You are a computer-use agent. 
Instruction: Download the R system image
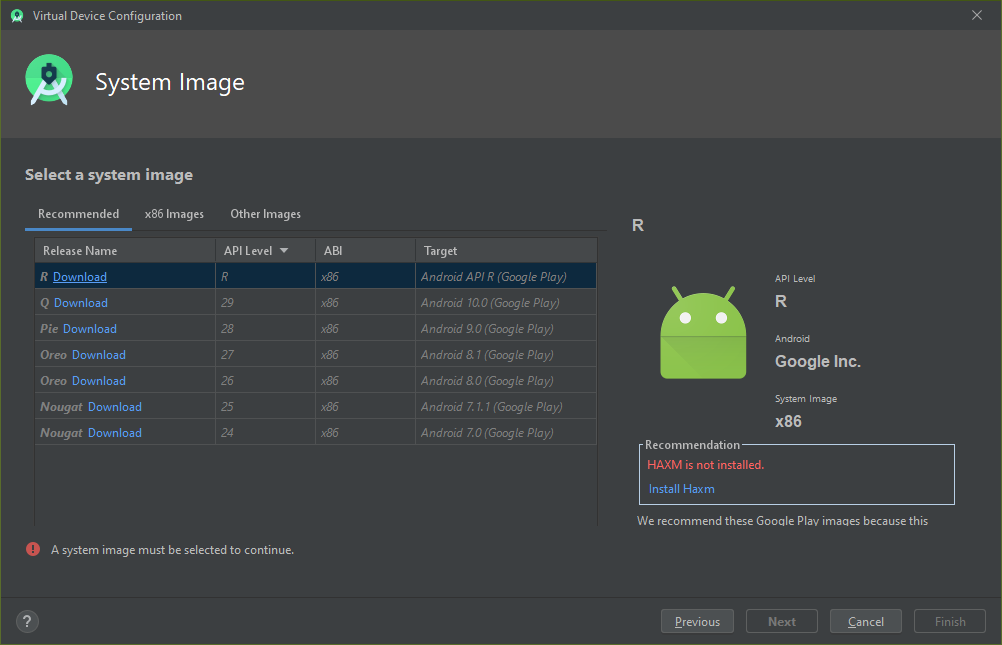[x=80, y=277]
